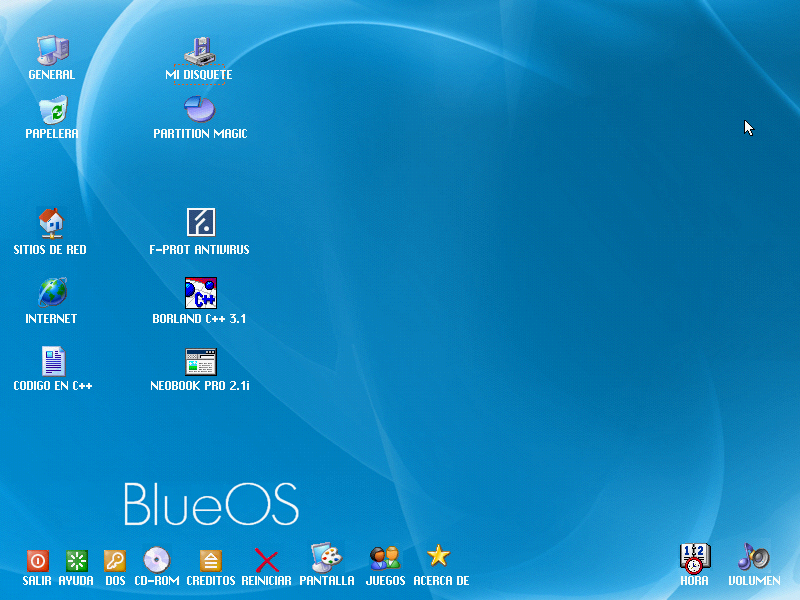The height and width of the screenshot is (600, 800).
Task: Open the DOS key icon
Action: tap(115, 561)
